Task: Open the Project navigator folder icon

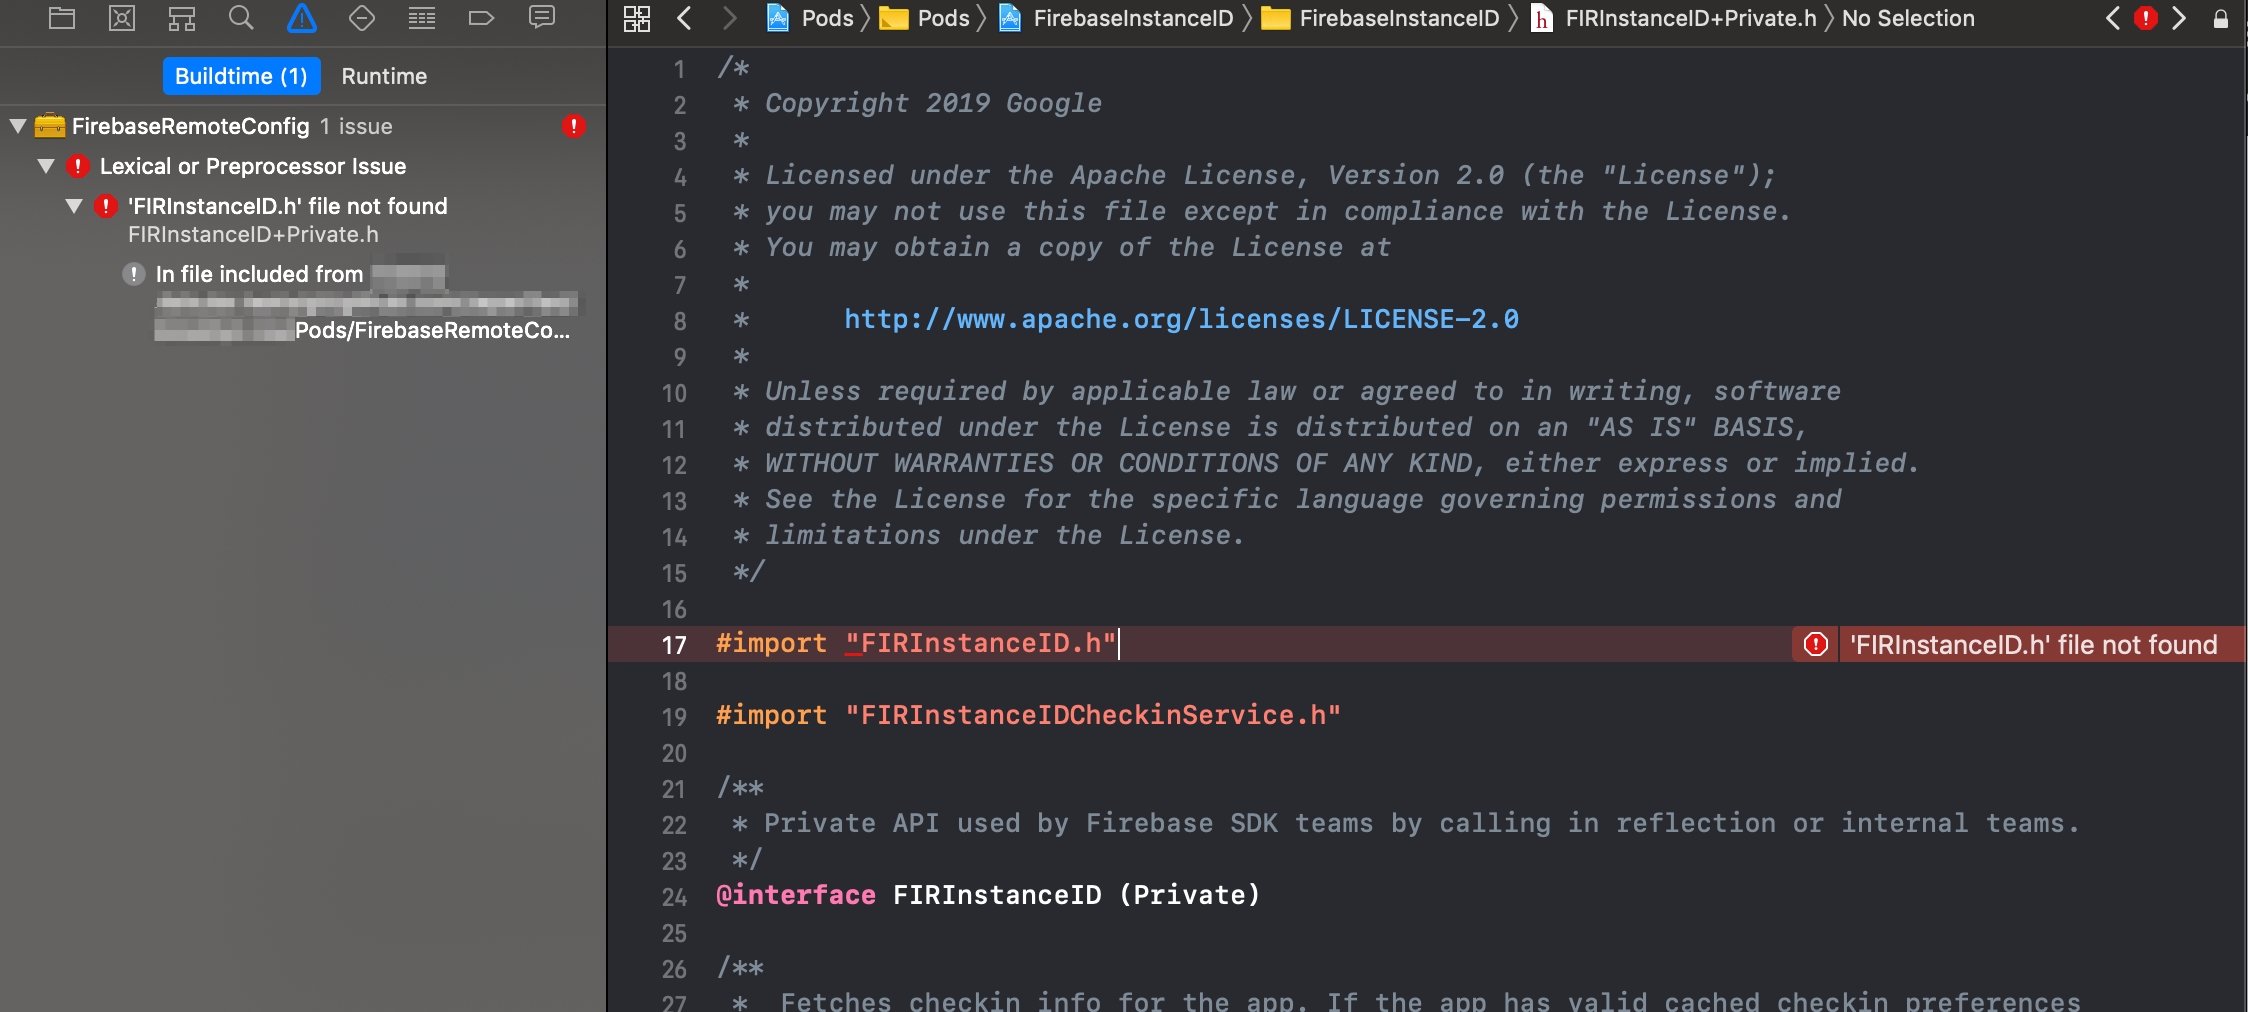Action: [62, 18]
